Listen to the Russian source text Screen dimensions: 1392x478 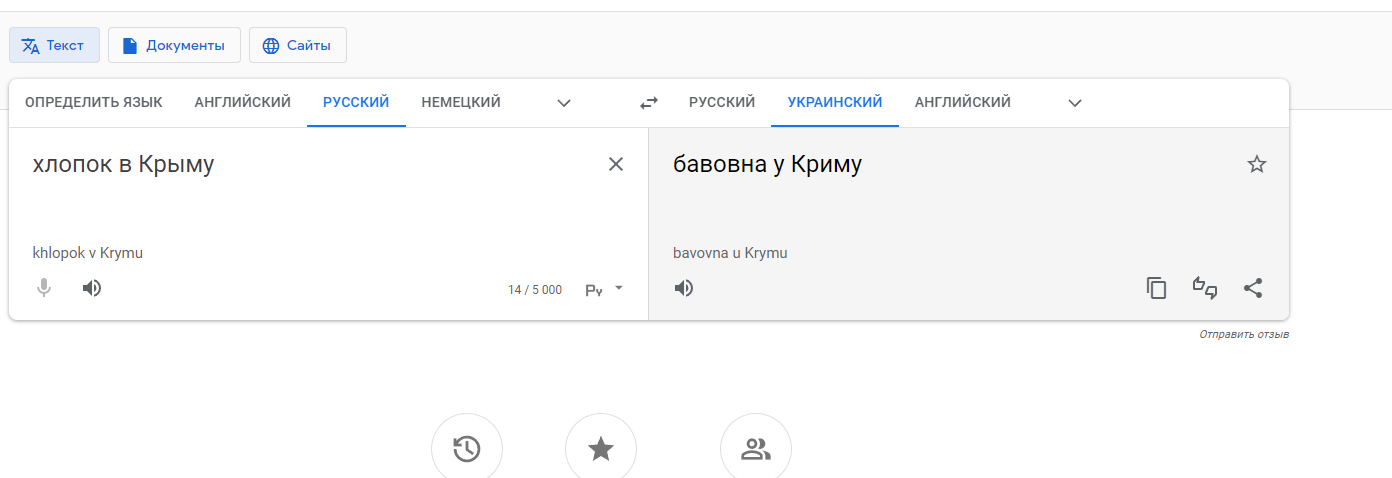pyautogui.click(x=92, y=288)
